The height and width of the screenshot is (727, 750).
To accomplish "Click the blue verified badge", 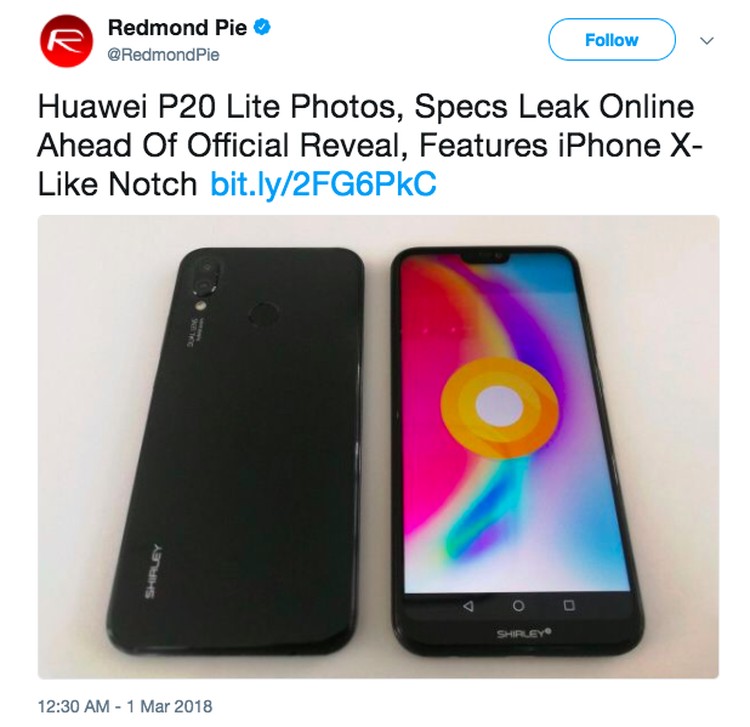I will (262, 27).
